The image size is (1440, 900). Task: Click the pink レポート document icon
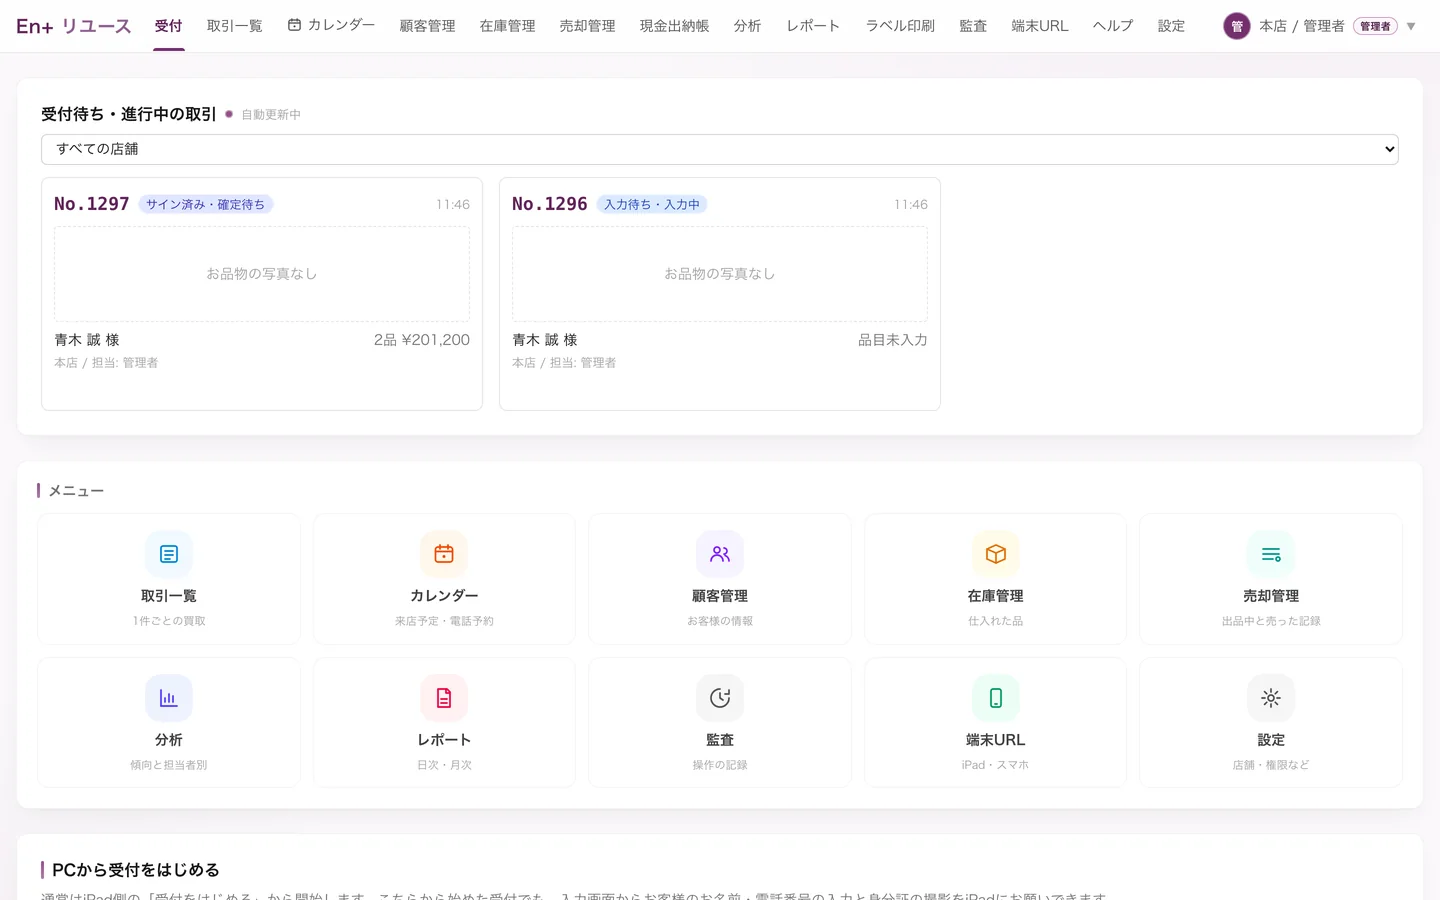pos(444,698)
